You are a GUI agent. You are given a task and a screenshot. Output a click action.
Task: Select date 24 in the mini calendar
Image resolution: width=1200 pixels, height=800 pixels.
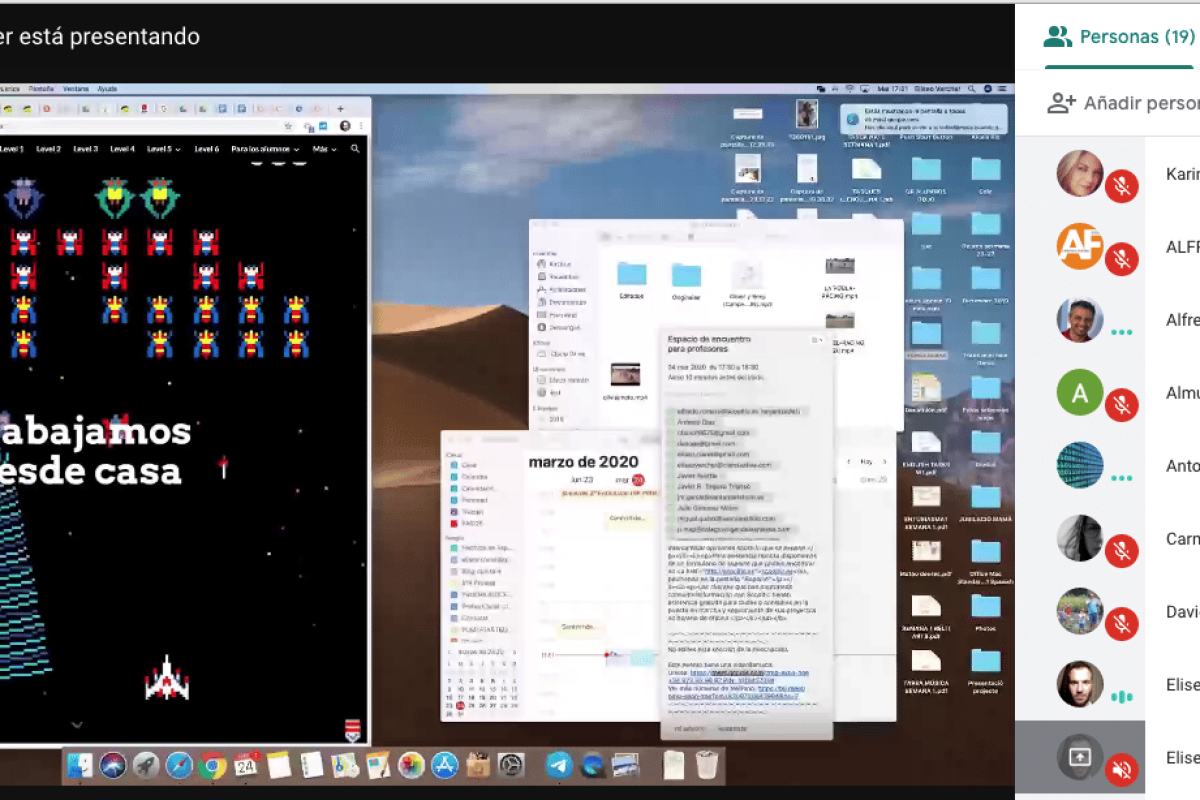460,706
